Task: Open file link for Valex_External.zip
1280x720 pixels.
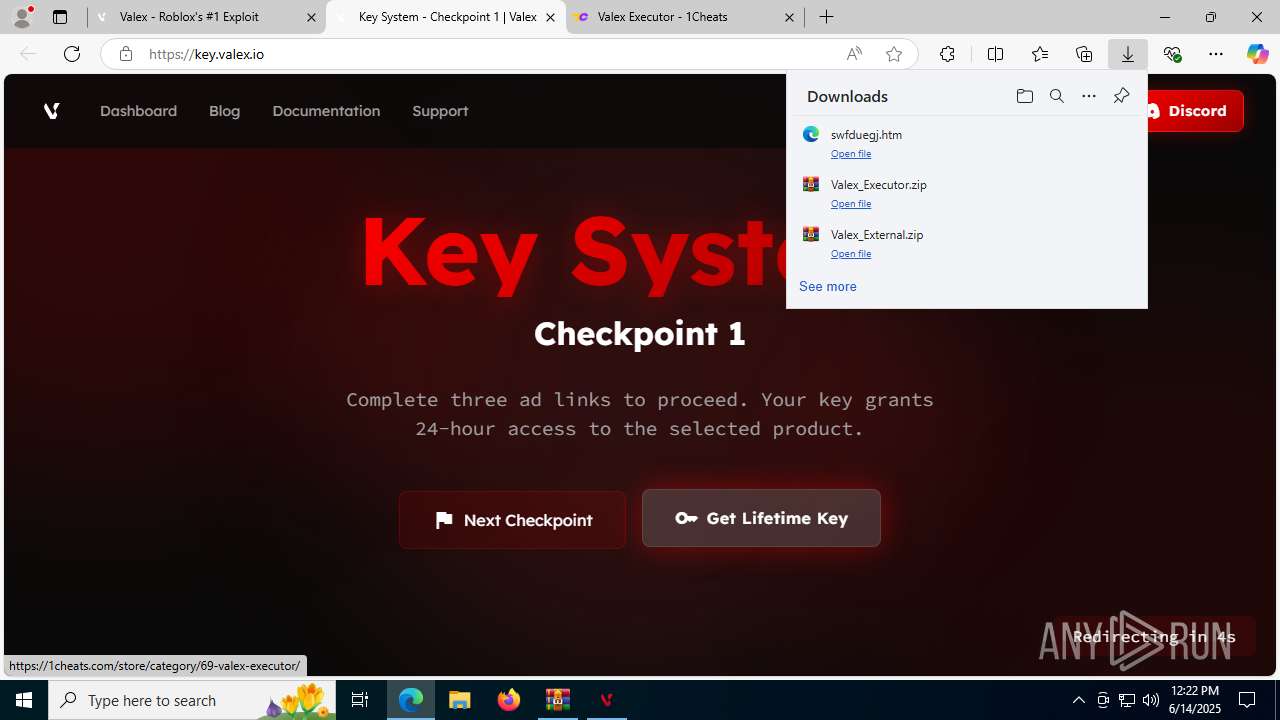Action: click(x=851, y=254)
